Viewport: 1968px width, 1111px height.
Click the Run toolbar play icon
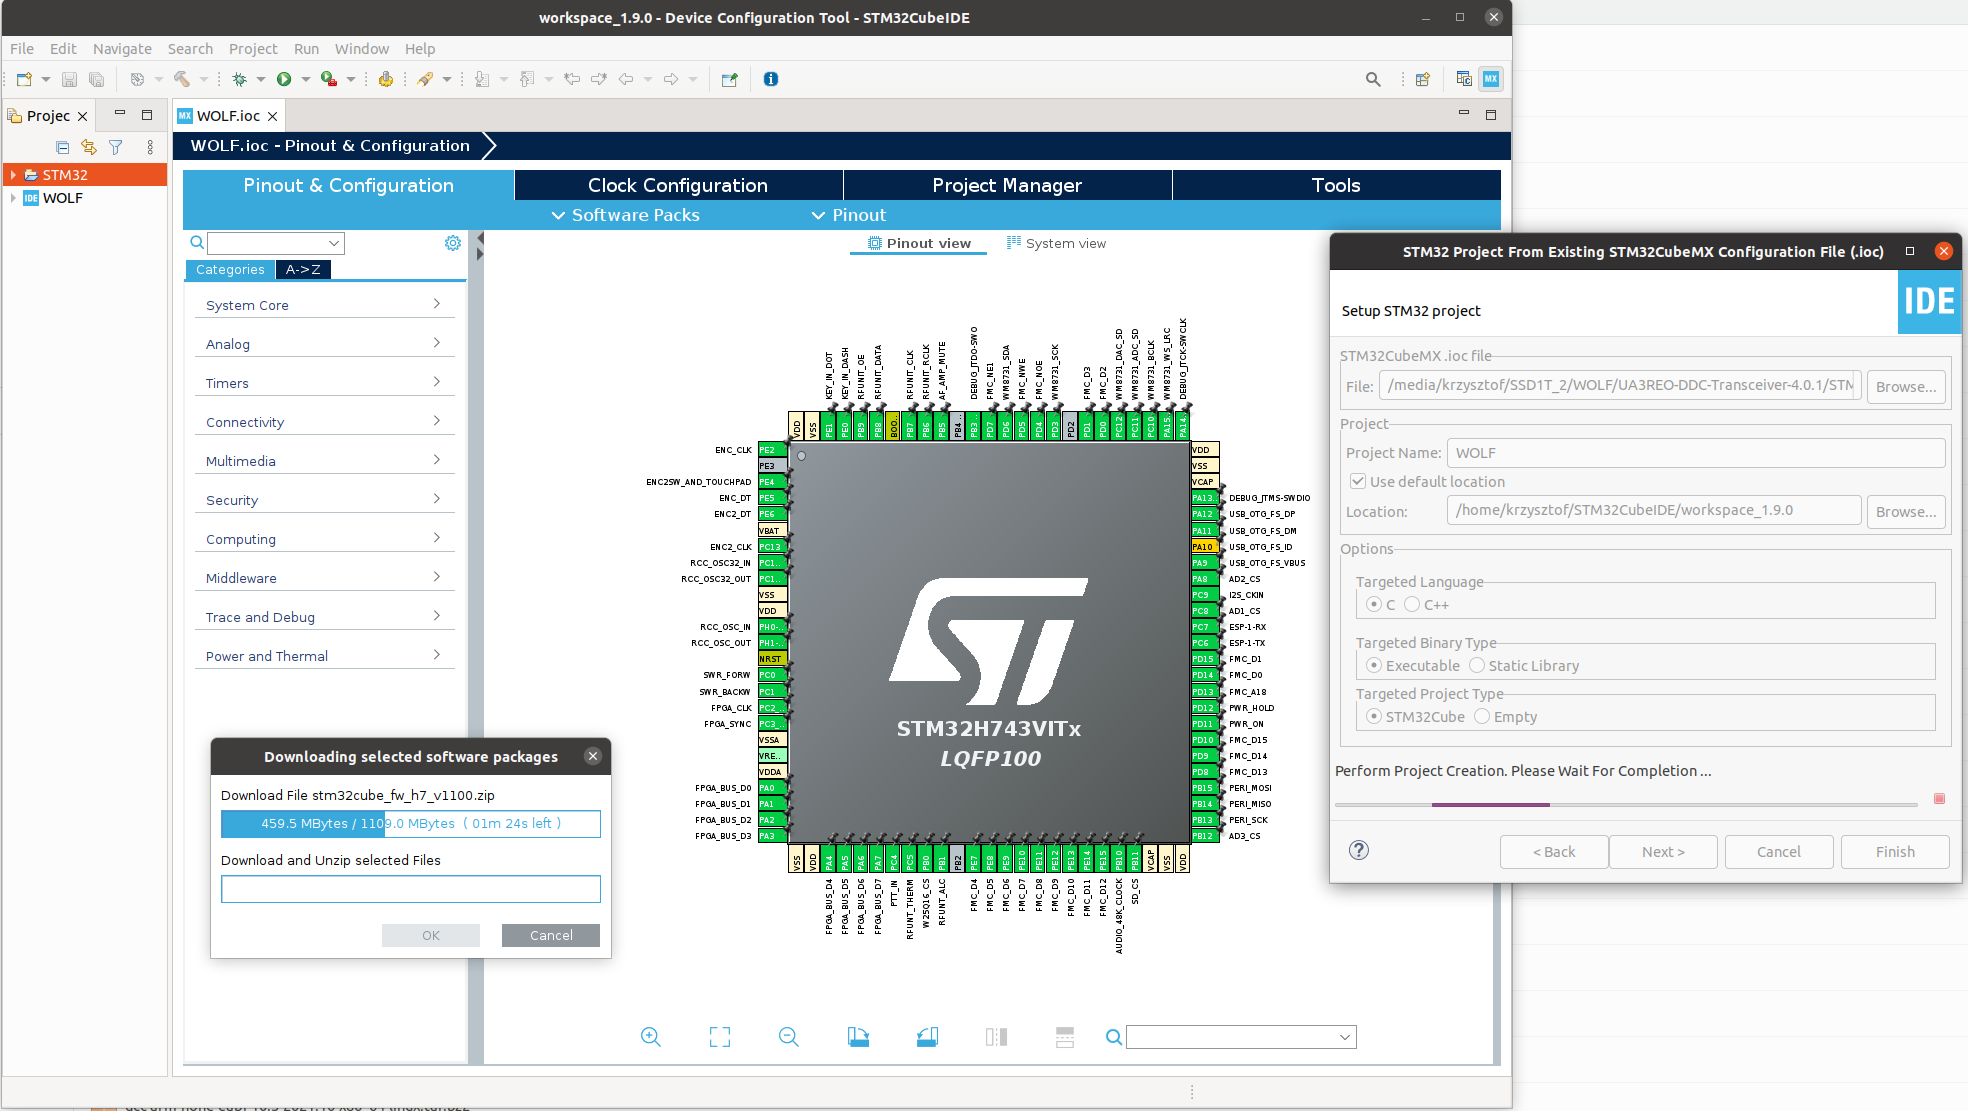pyautogui.click(x=284, y=79)
